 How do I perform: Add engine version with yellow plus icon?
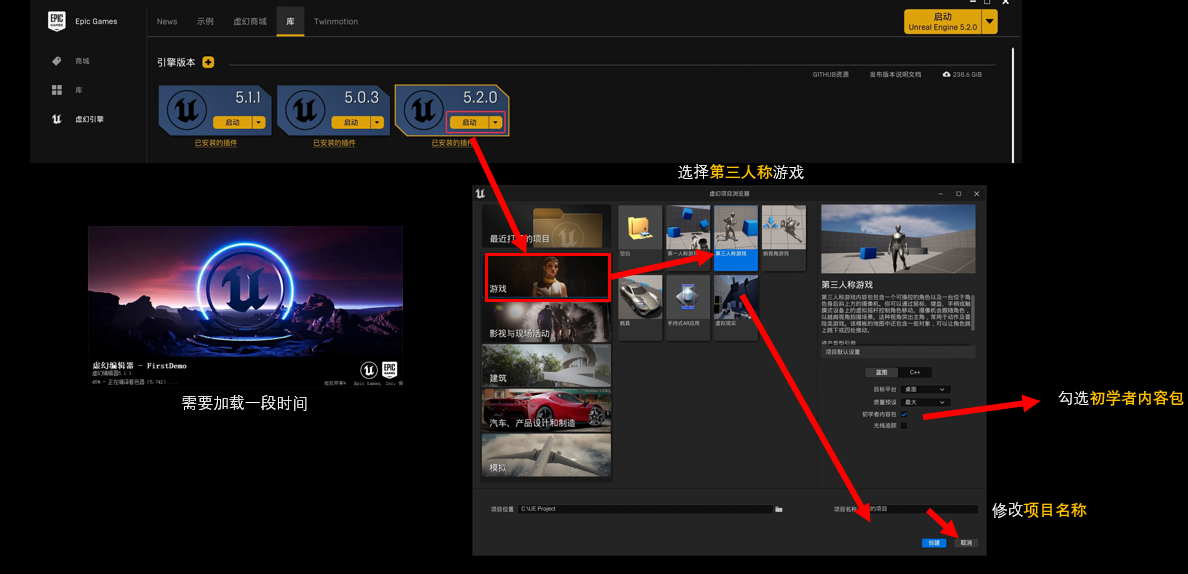pyautogui.click(x=208, y=62)
